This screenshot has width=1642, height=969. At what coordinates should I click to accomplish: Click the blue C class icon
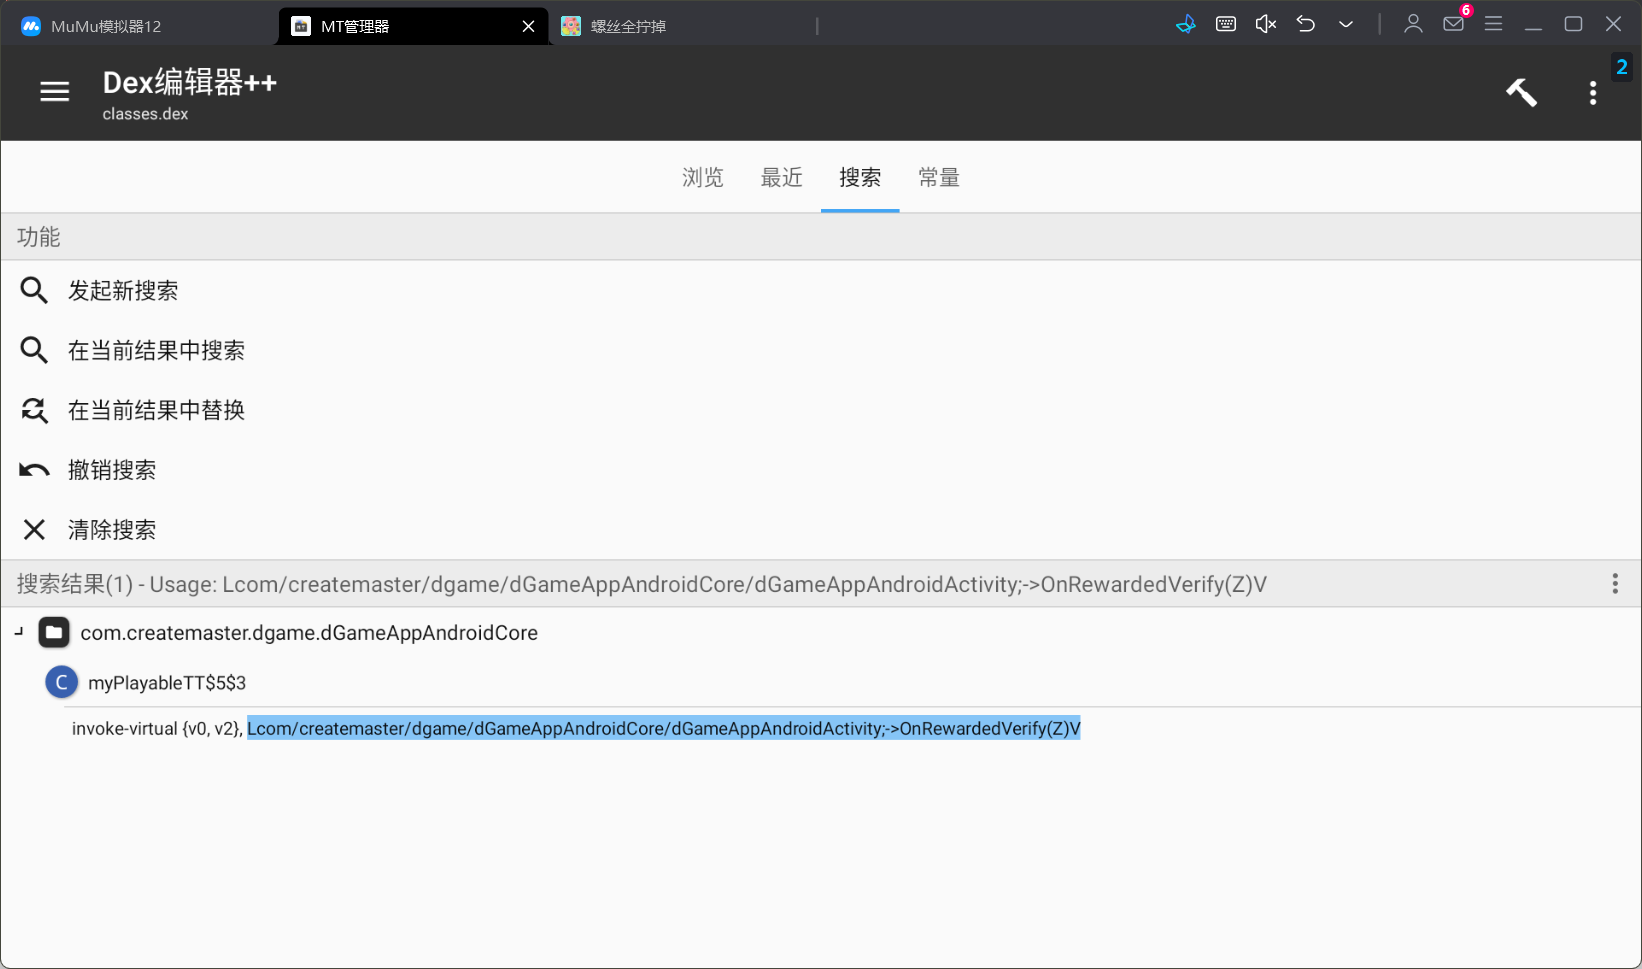point(61,683)
